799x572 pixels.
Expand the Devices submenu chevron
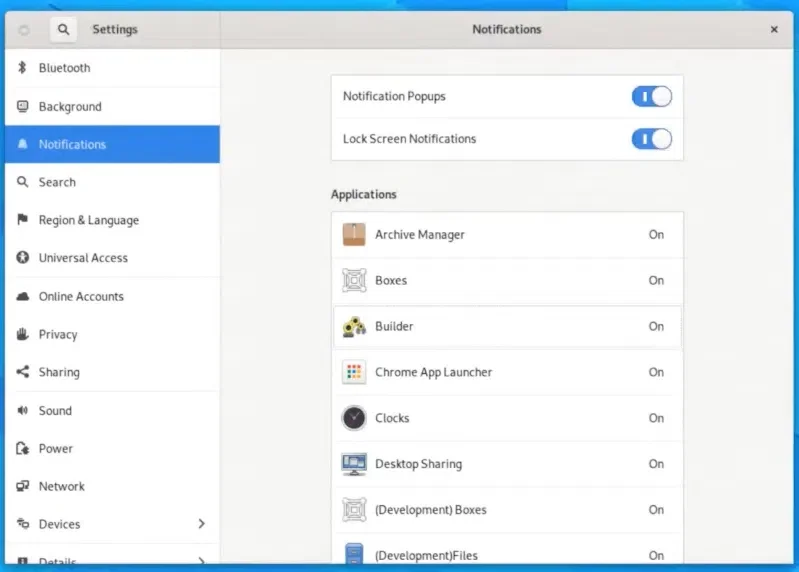(x=202, y=524)
